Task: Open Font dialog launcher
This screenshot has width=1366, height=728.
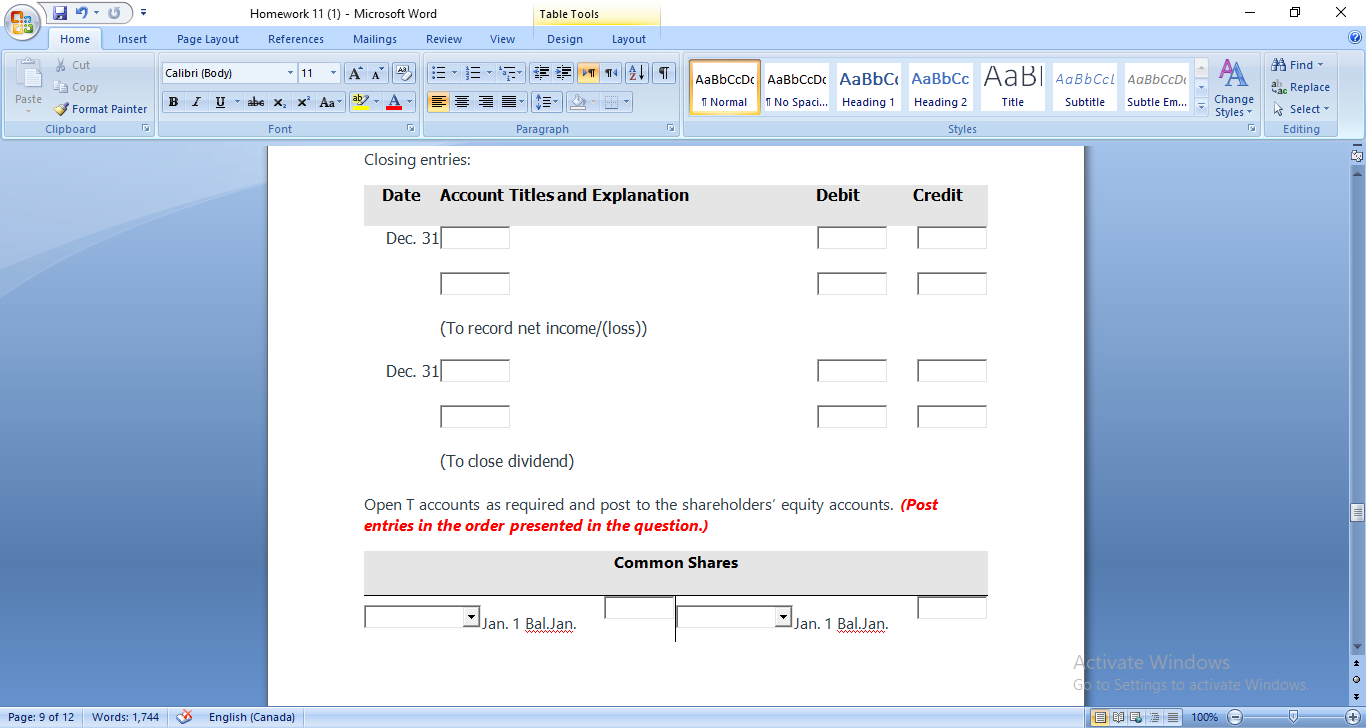Action: (410, 129)
